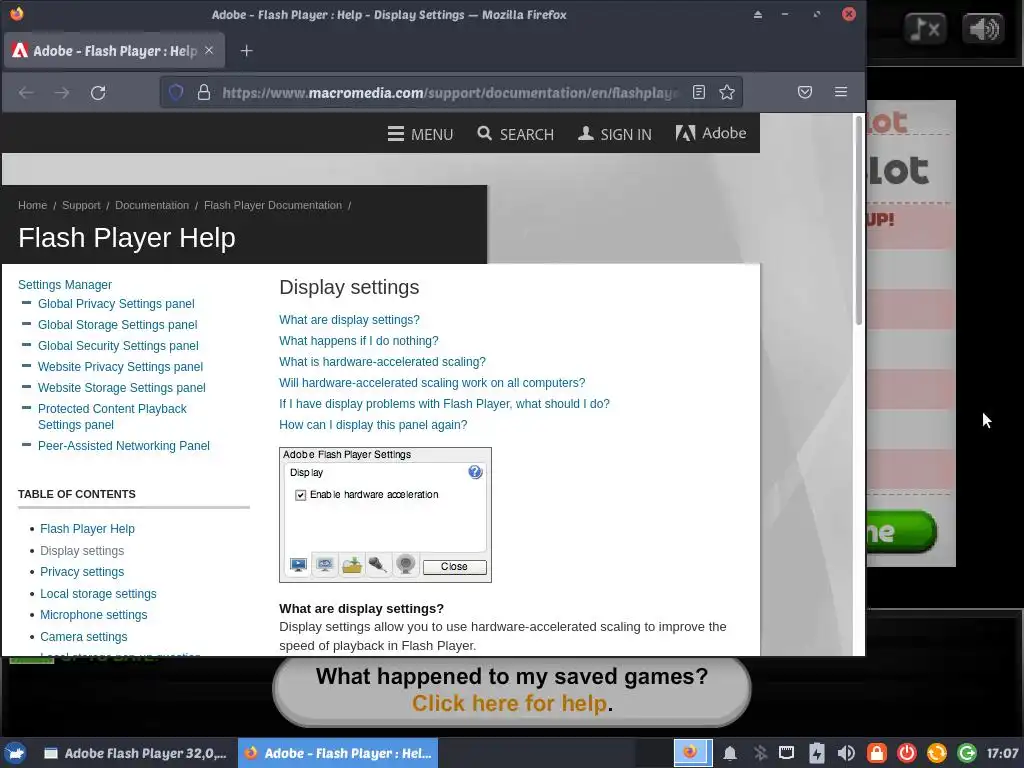Open SEARCH in the Adobe header
The height and width of the screenshot is (768, 1024).
click(x=515, y=134)
